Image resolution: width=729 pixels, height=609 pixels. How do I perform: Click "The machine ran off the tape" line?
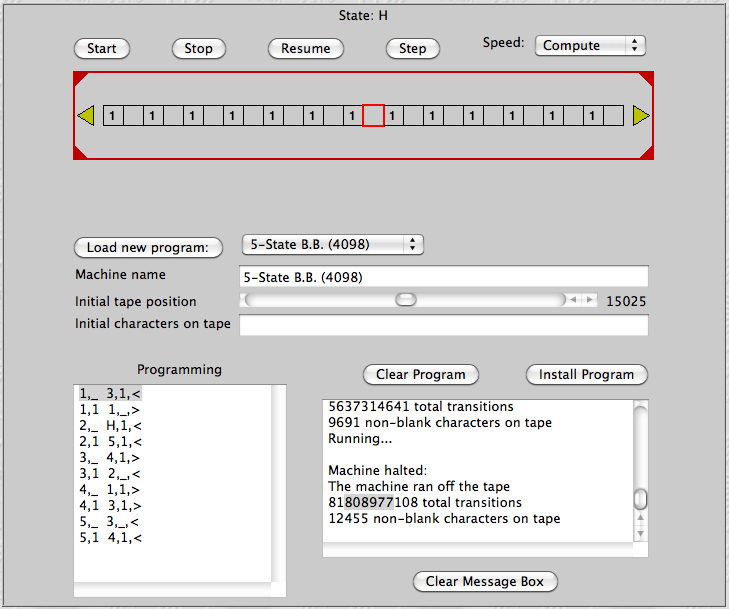coord(419,487)
